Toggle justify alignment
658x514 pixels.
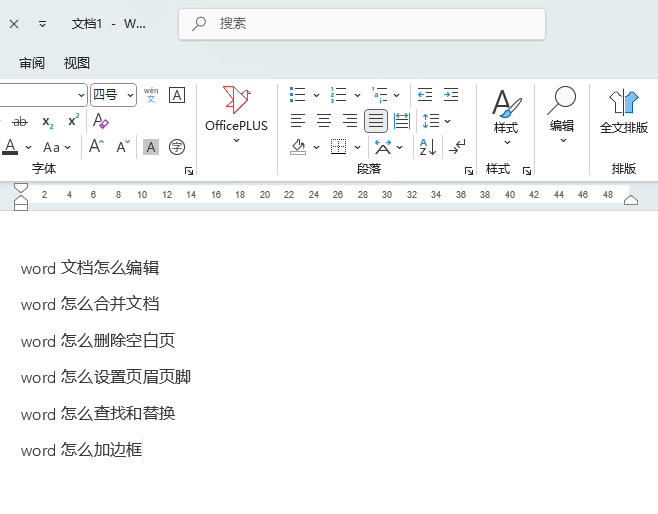click(x=376, y=121)
